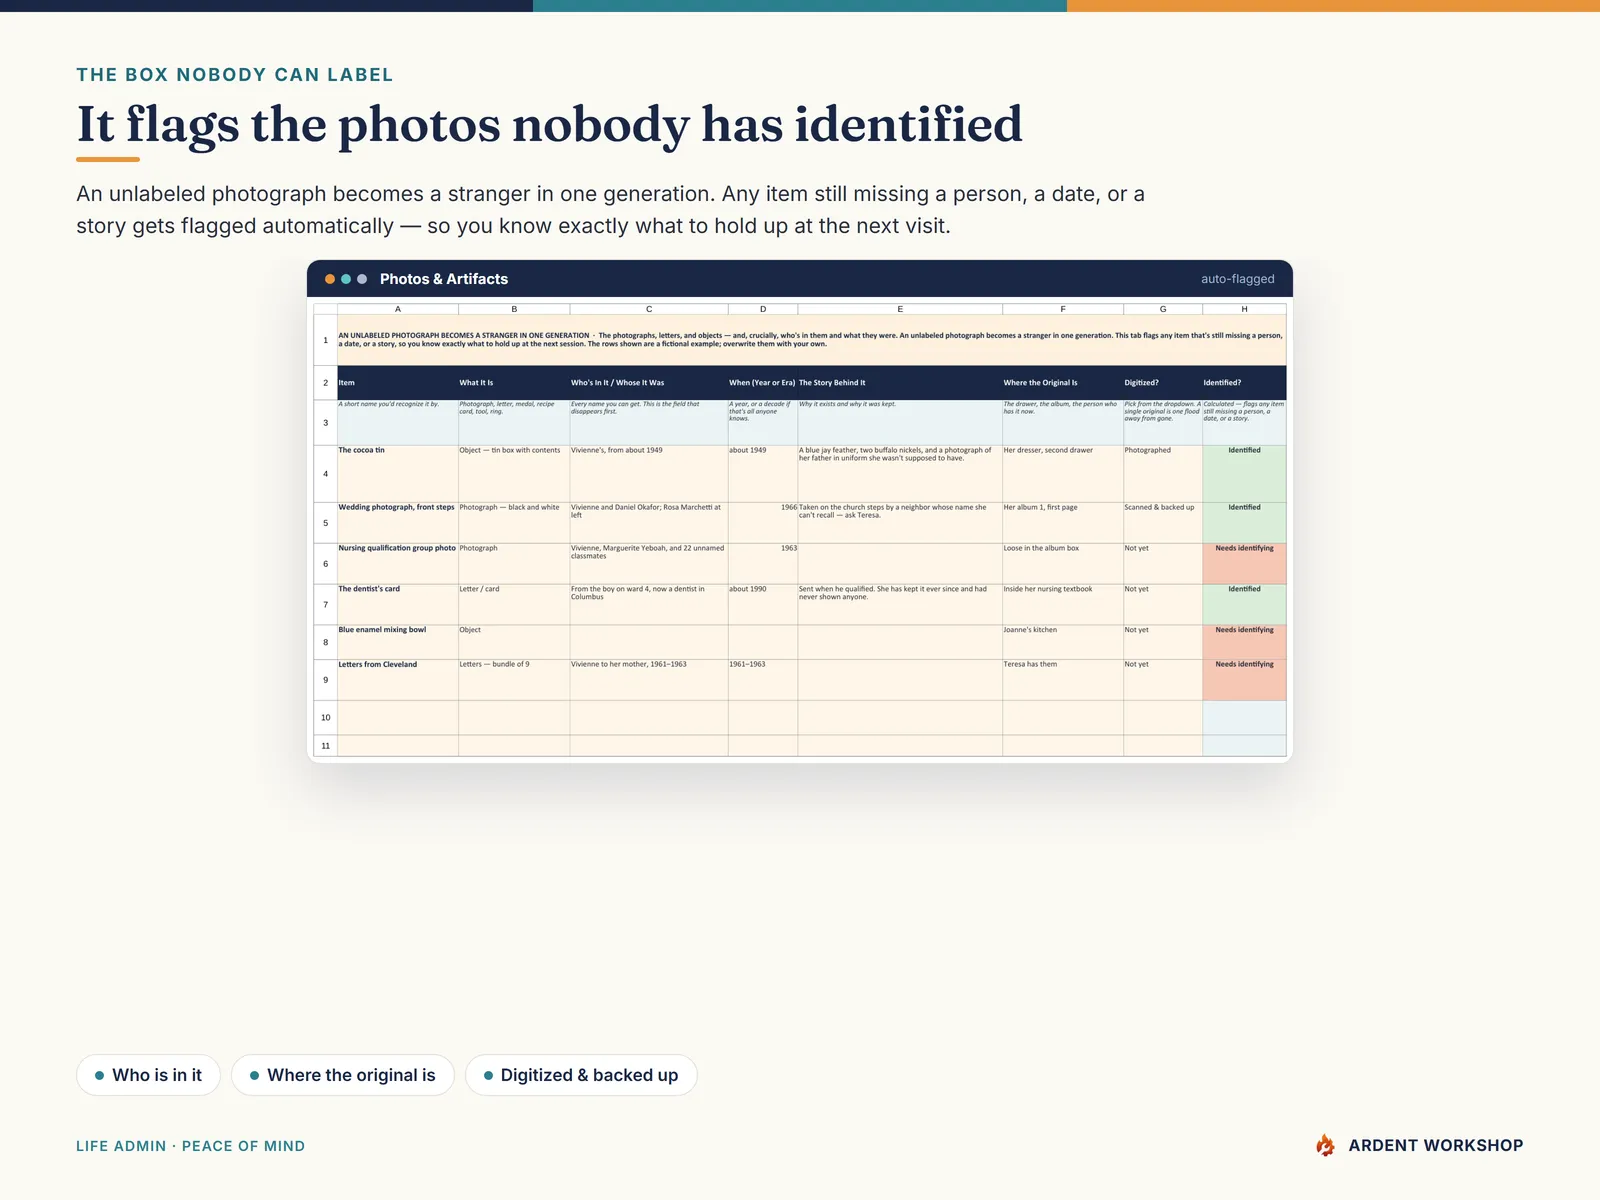Click the Ardent Workshop flame logo icon

coord(1325,1145)
